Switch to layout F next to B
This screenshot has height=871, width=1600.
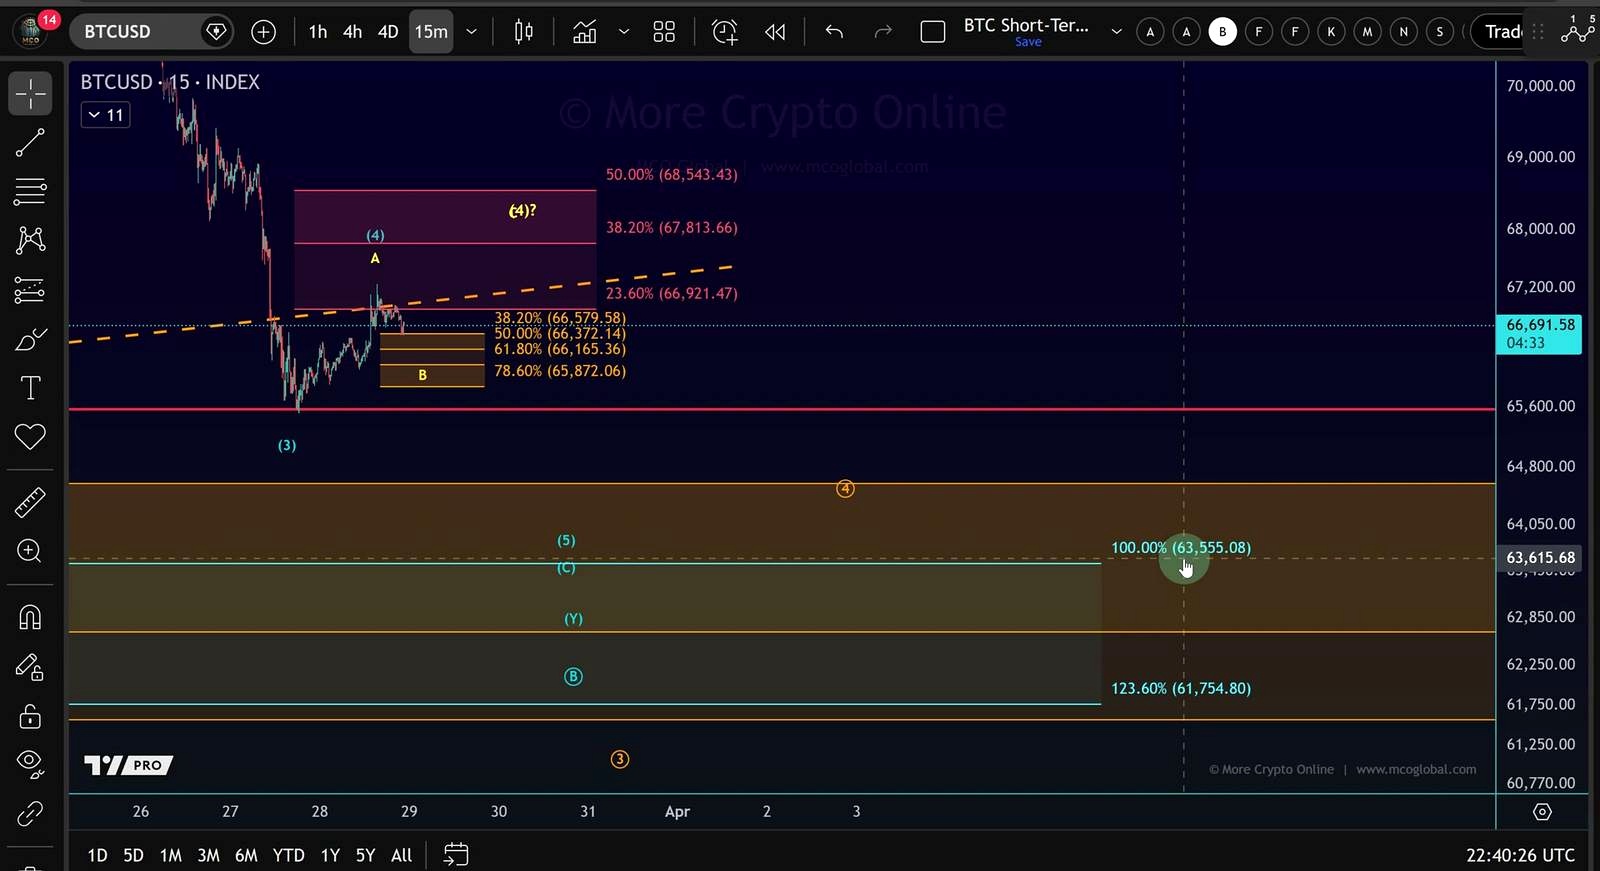1259,32
